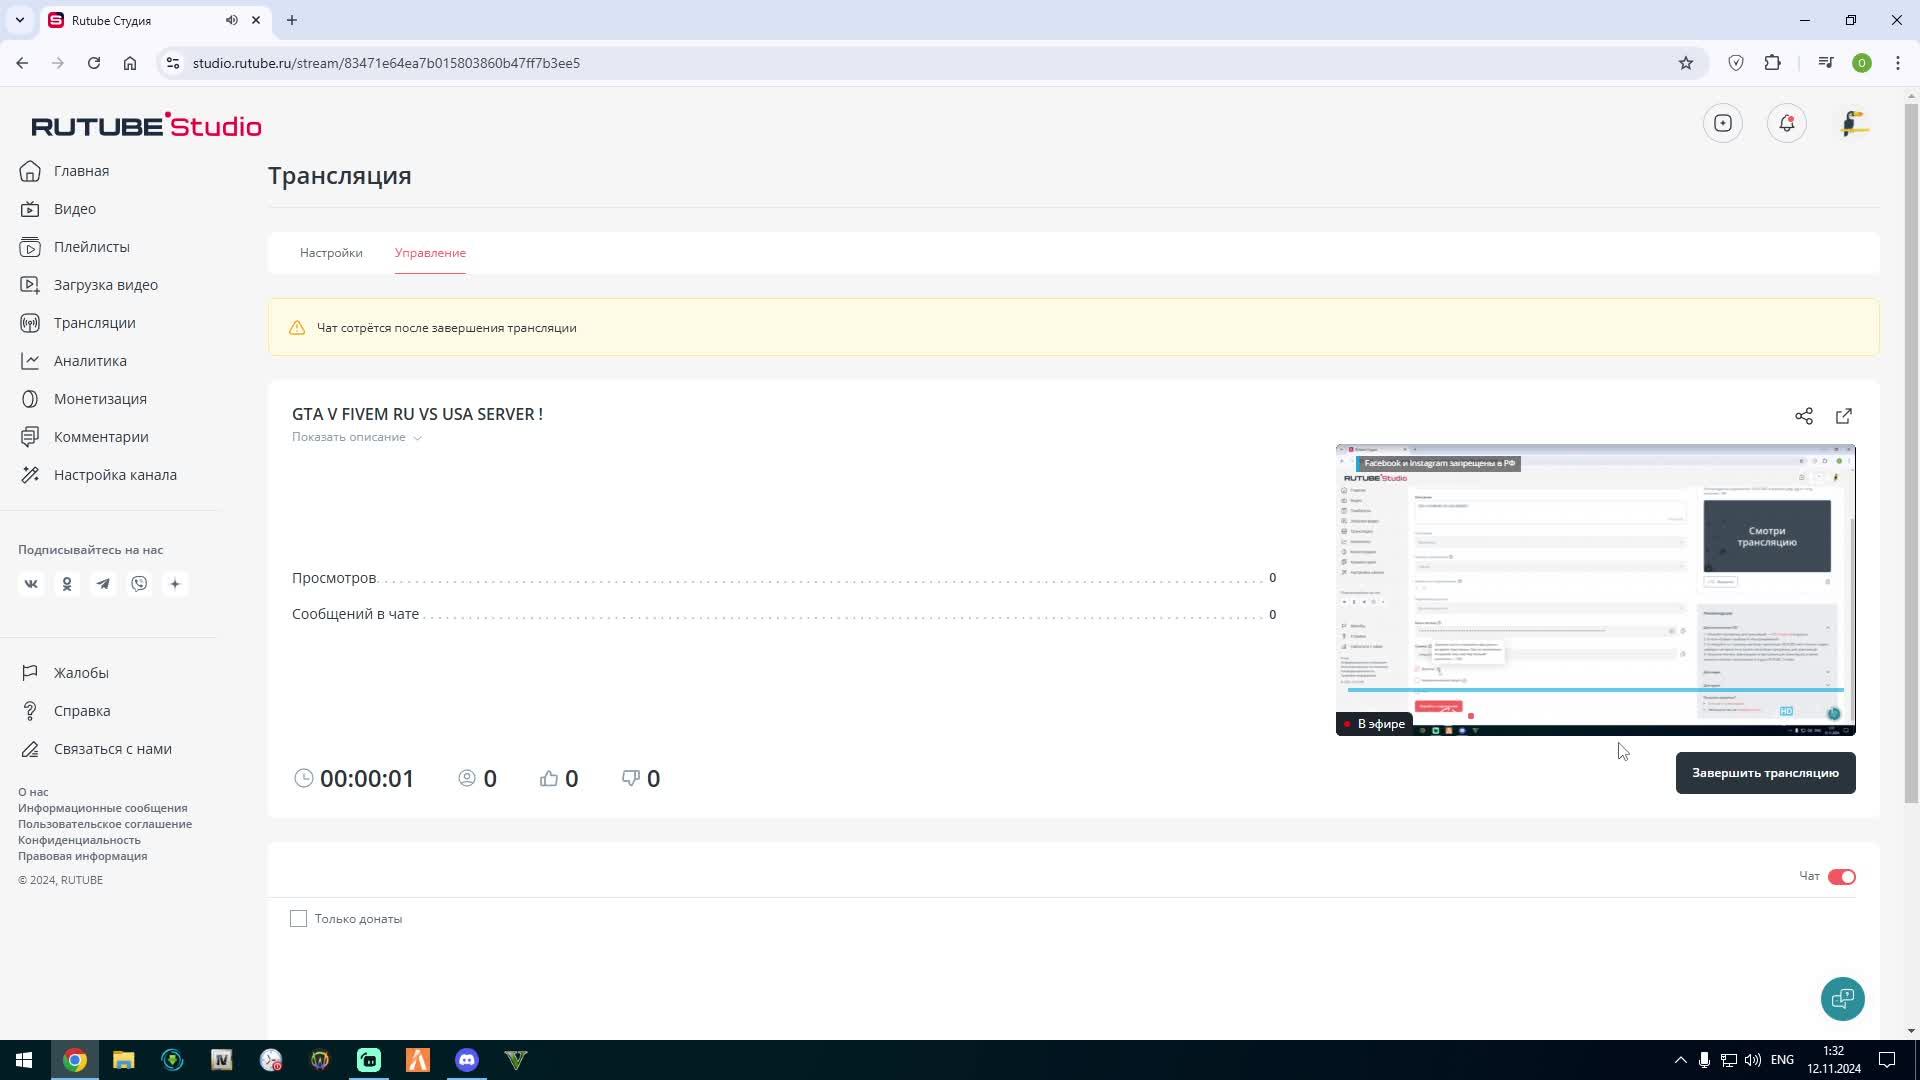The image size is (1920, 1080).
Task: Mute the Rutube Студия browser tab
Action: coord(231,20)
